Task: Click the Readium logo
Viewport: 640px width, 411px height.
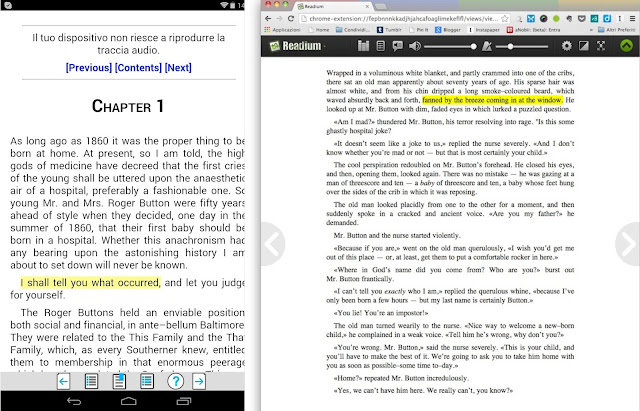Action: point(296,46)
